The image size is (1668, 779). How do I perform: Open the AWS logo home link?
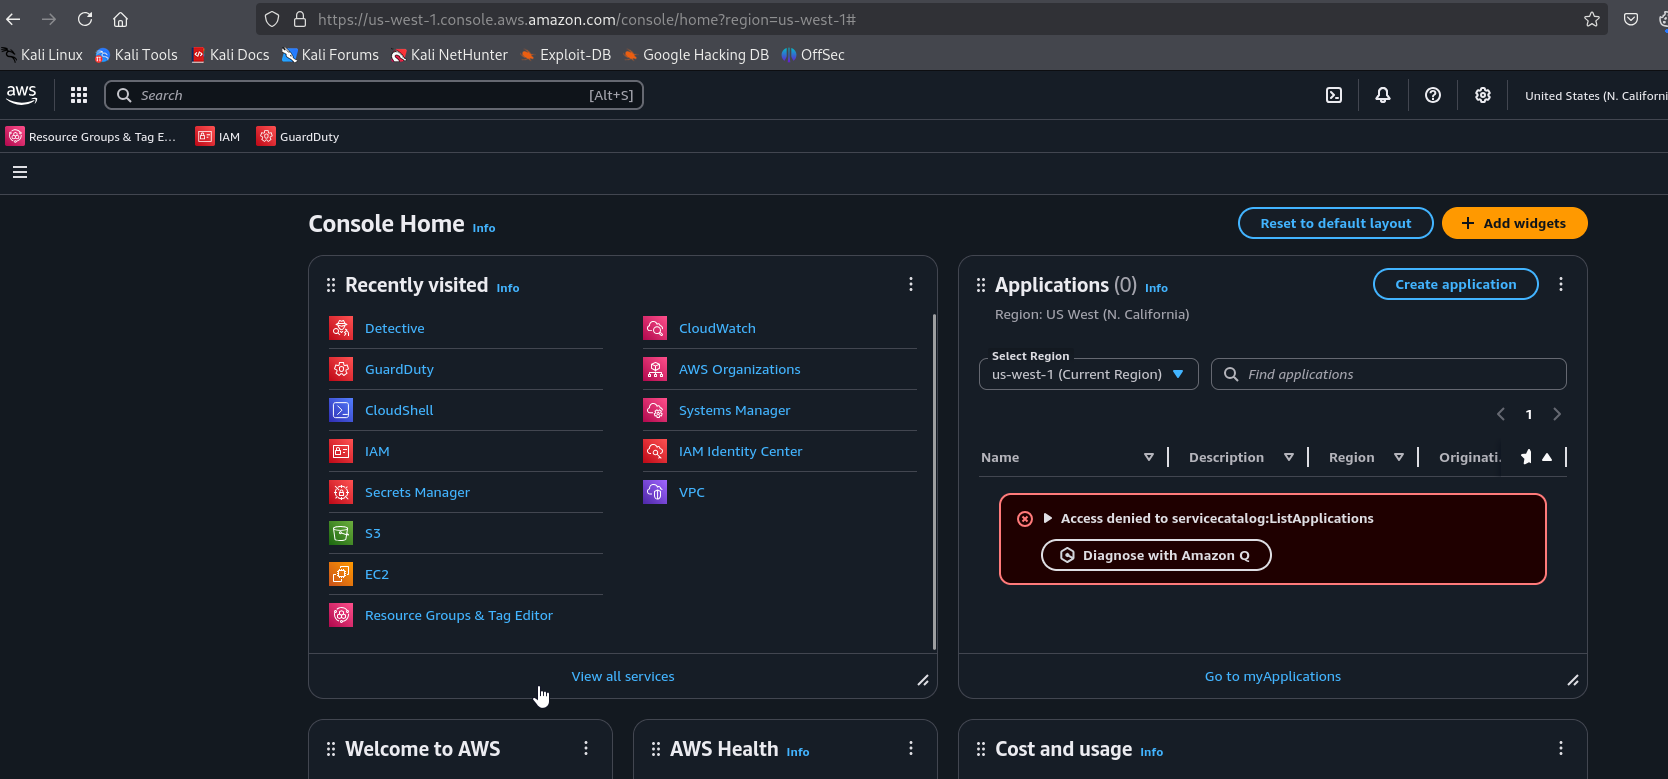tap(21, 95)
